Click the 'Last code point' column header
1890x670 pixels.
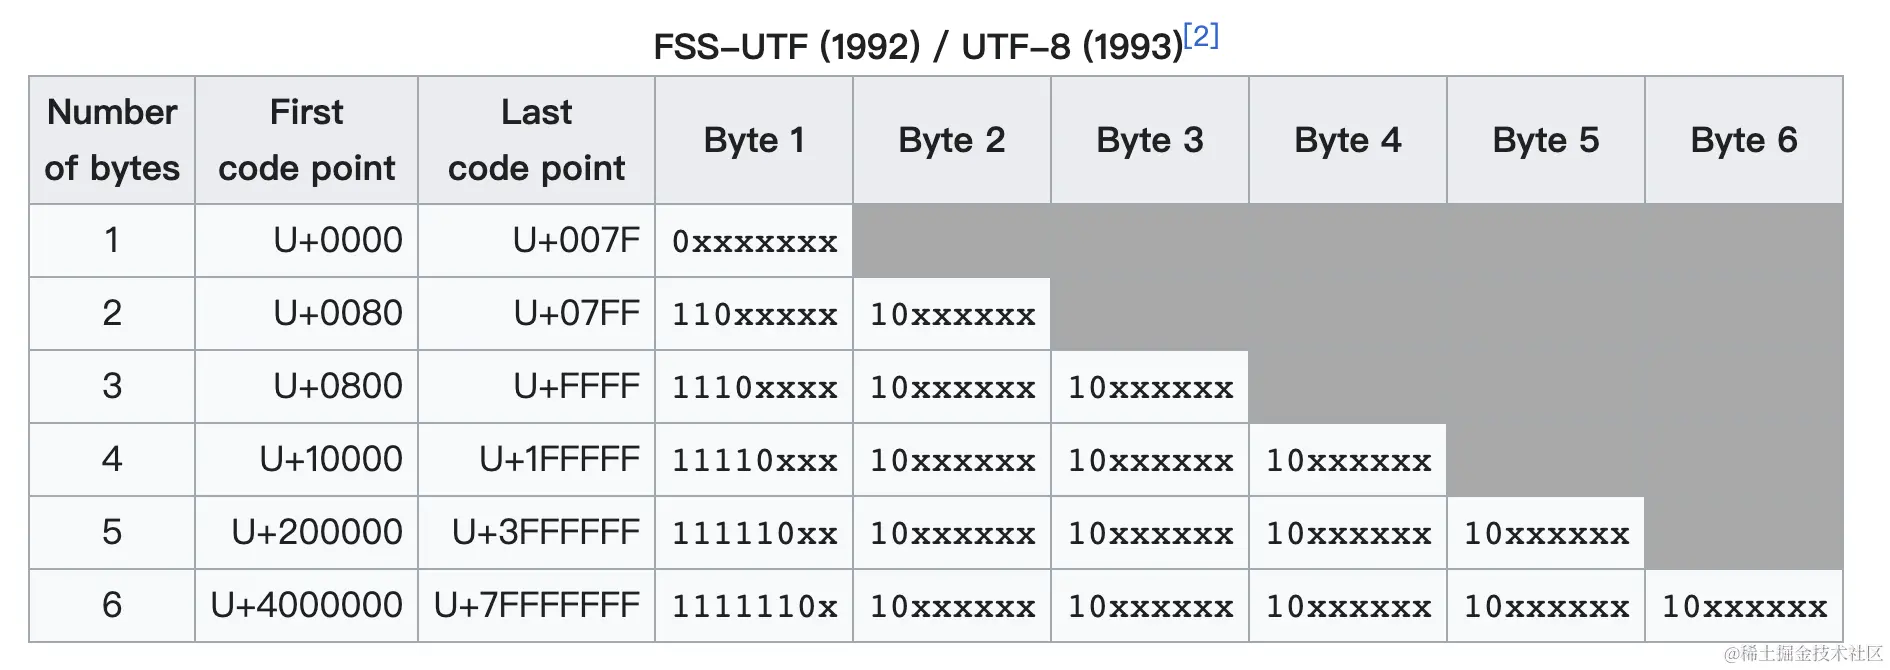click(536, 140)
